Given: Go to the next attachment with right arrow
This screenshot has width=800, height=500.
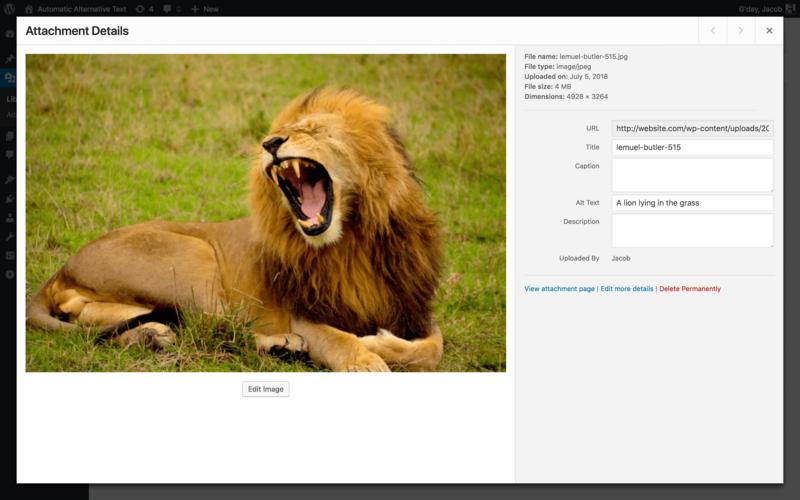Looking at the screenshot, I should click(x=740, y=31).
